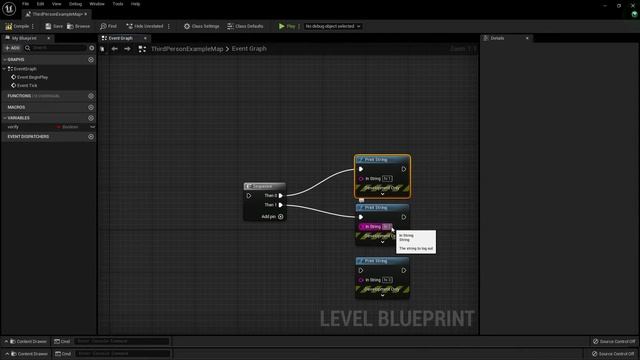Open the Tools menu
Screen dimensions: 640x360
pos(118,4)
